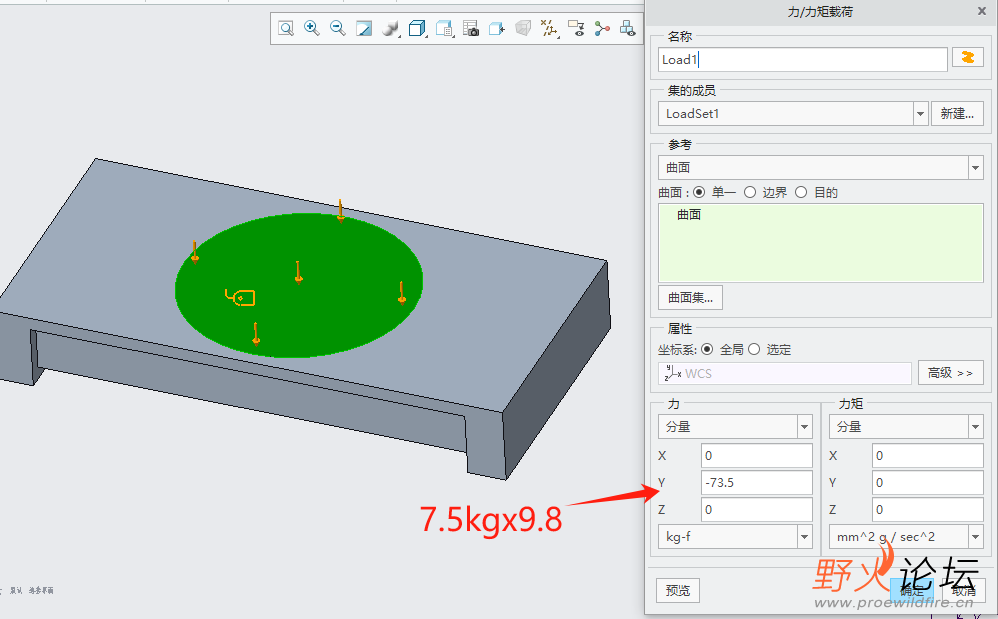Screen dimensions: 998x619
Task: Click the force X value field
Action: [757, 456]
